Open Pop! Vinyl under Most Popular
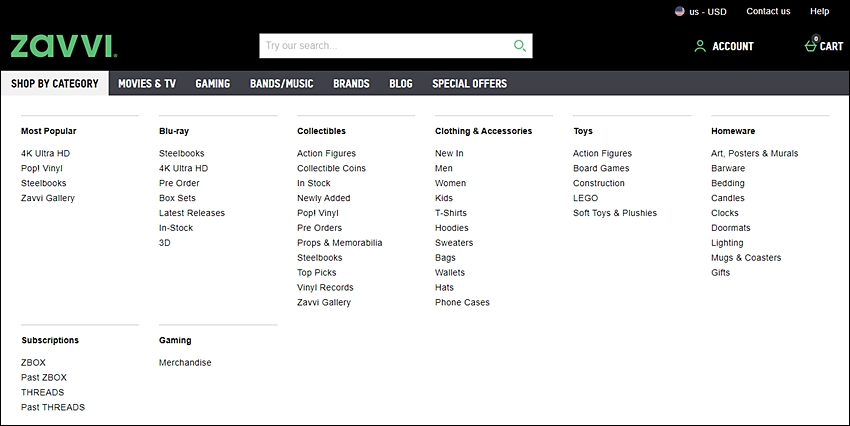 point(42,169)
